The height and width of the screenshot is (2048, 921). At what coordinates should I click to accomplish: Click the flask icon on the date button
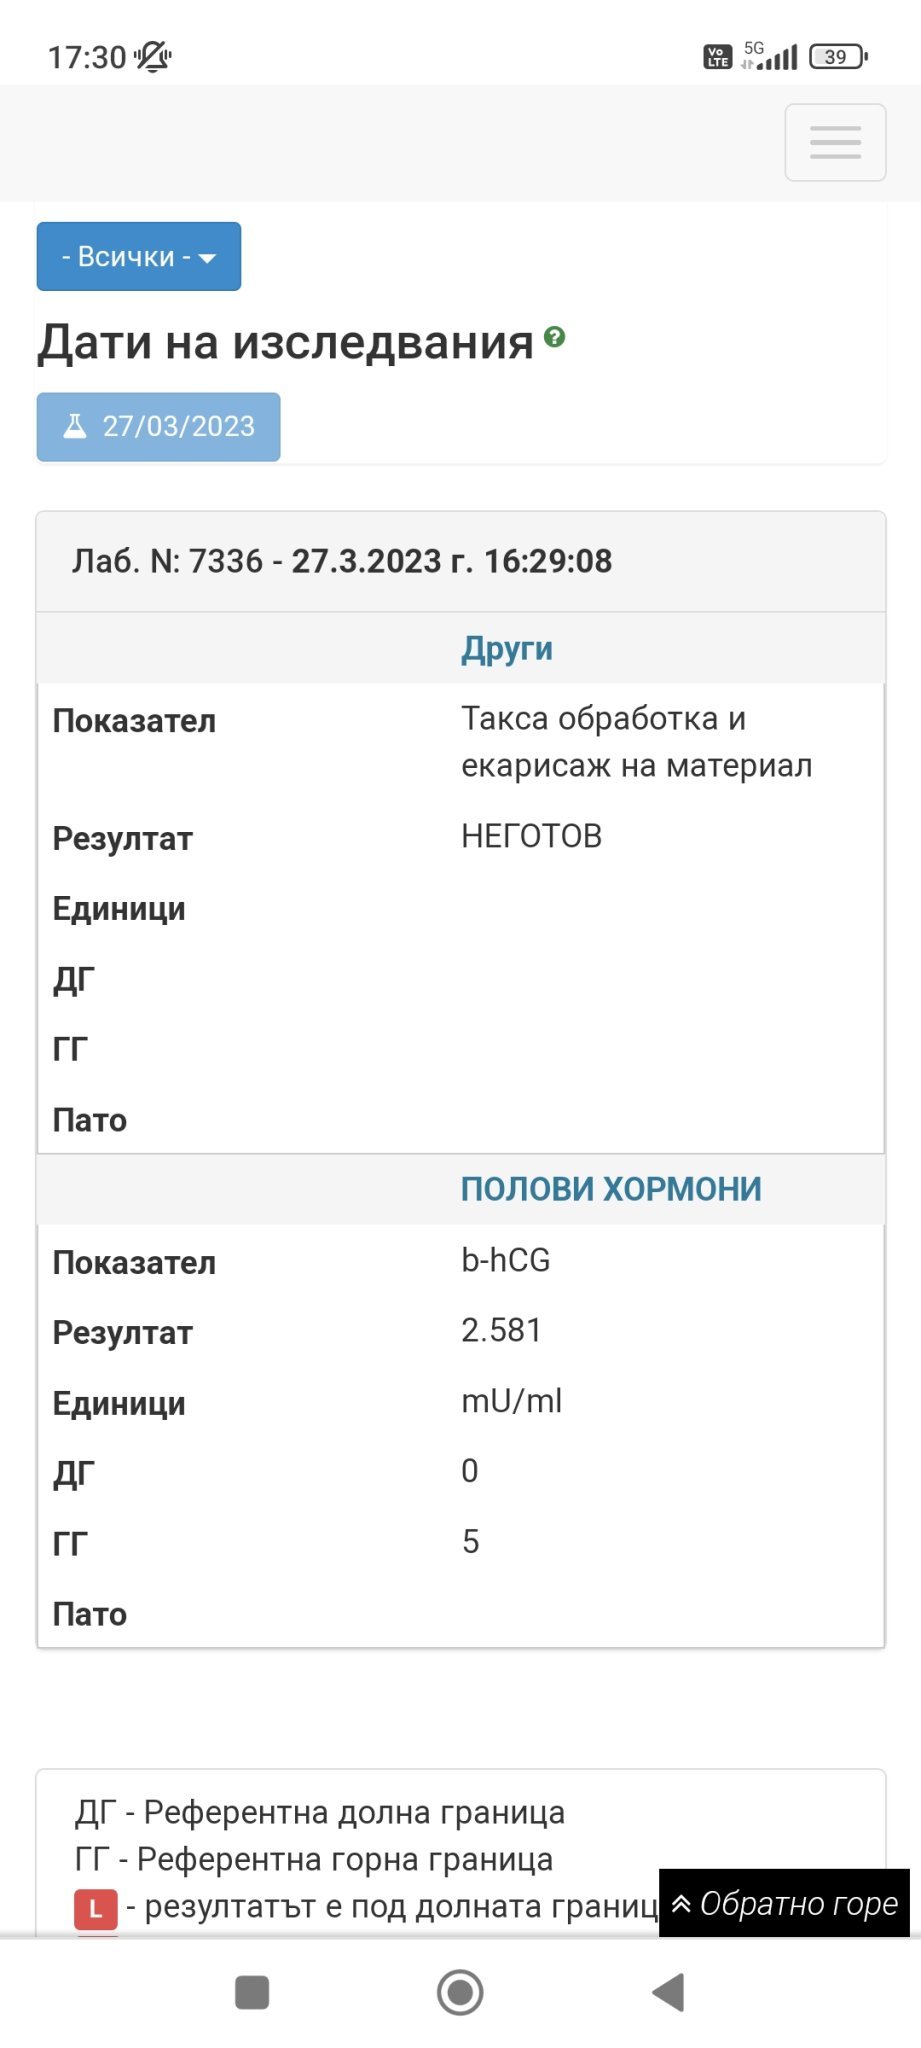(x=75, y=427)
